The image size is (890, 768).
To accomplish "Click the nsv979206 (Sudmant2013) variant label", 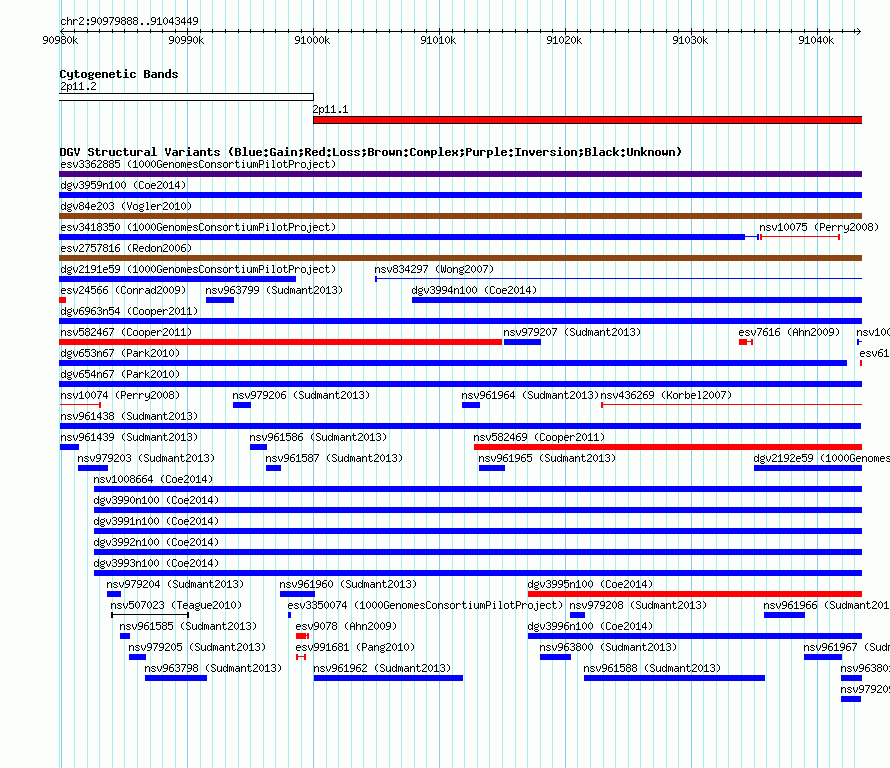I will point(301,396).
